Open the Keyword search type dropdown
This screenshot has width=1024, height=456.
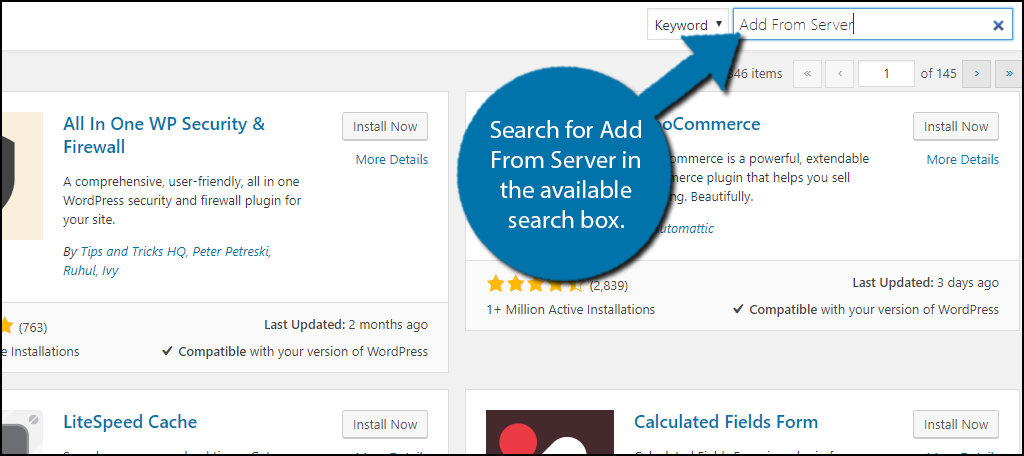[x=689, y=25]
